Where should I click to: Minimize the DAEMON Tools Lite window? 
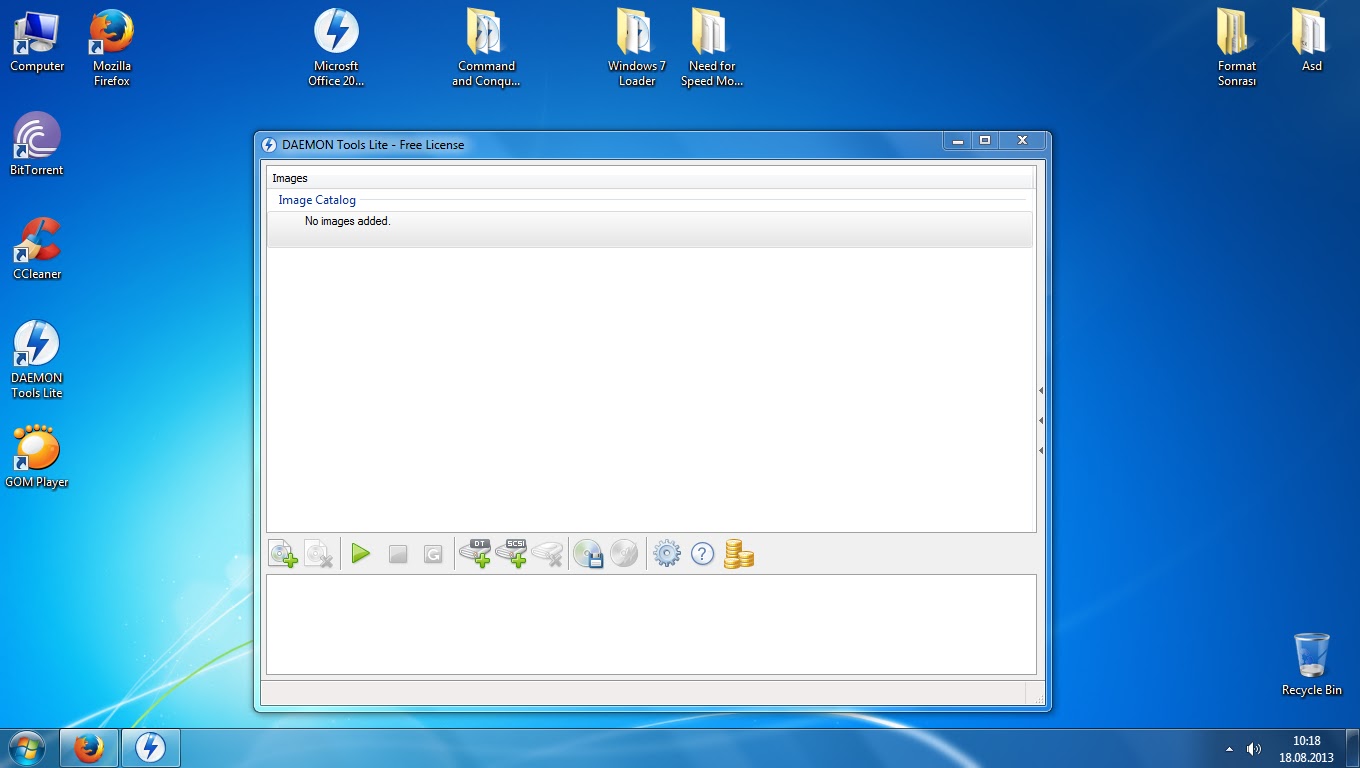(957, 141)
